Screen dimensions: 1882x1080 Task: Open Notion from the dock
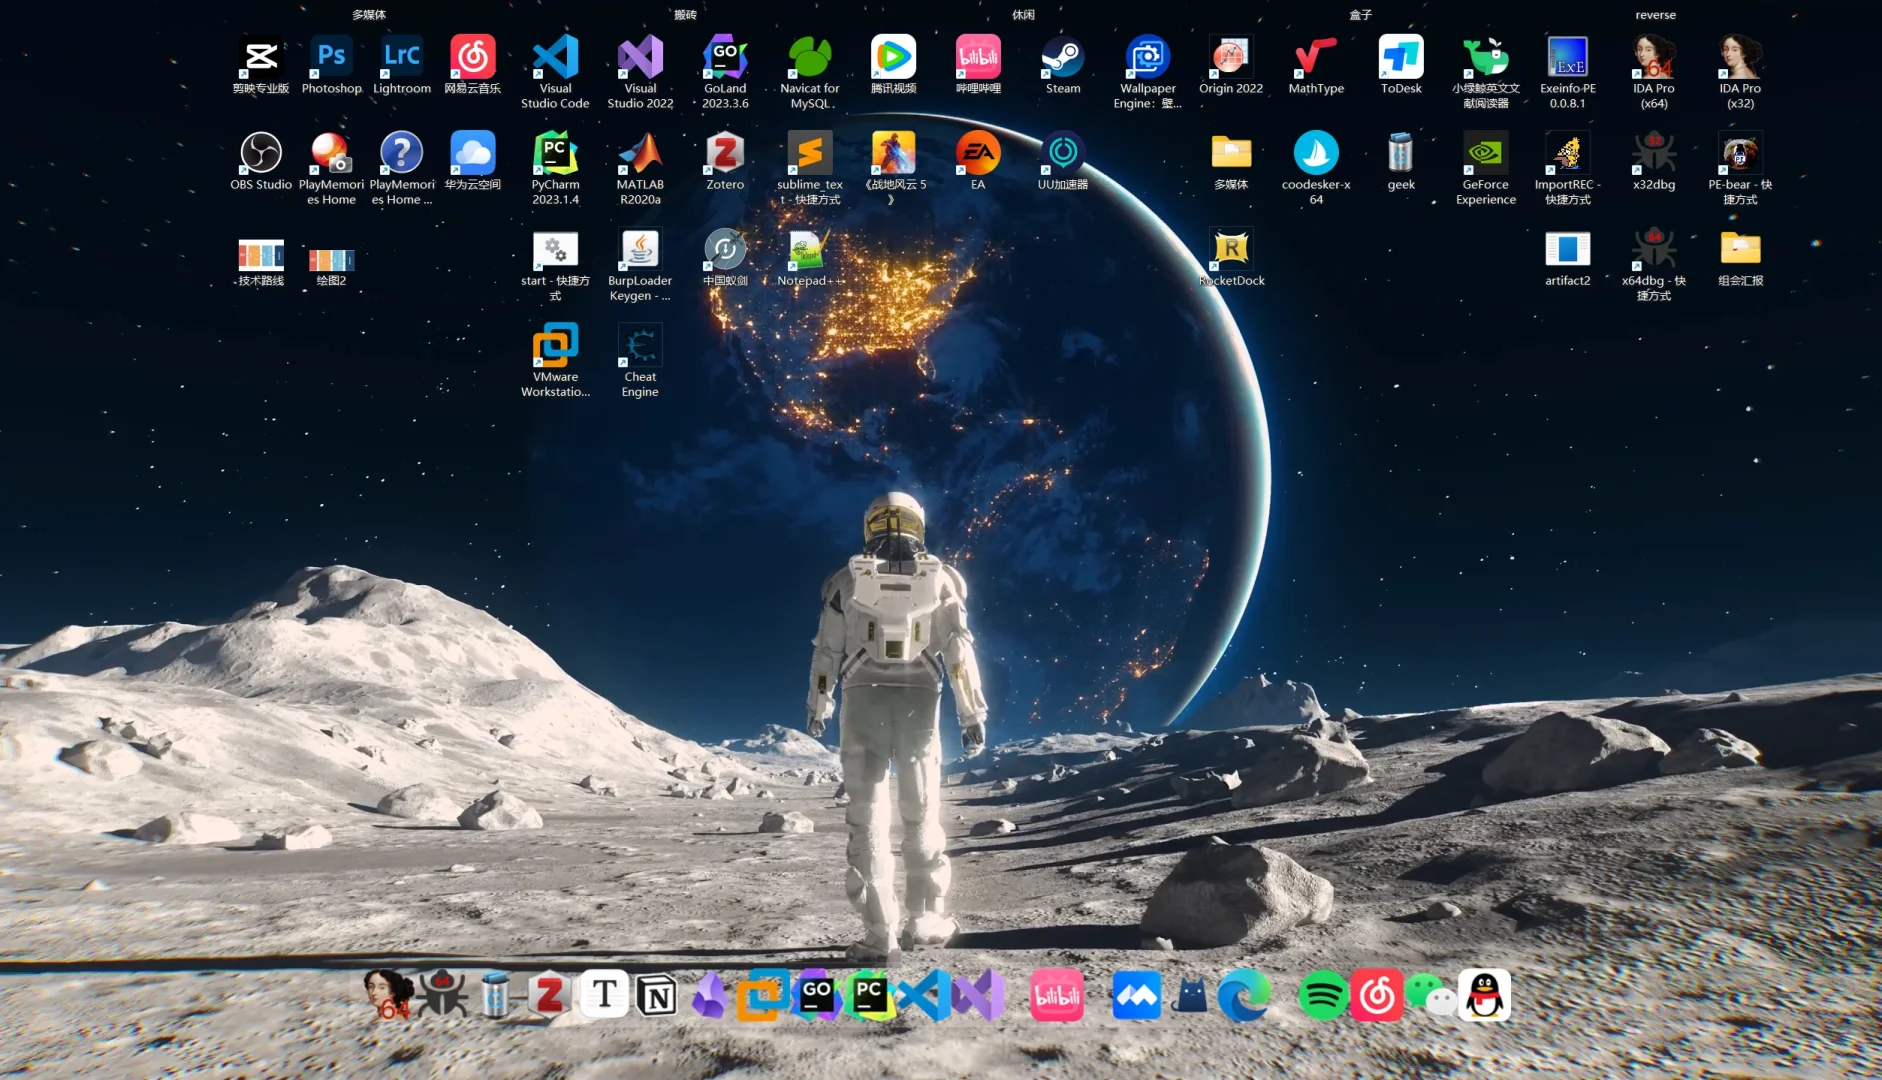coord(657,995)
